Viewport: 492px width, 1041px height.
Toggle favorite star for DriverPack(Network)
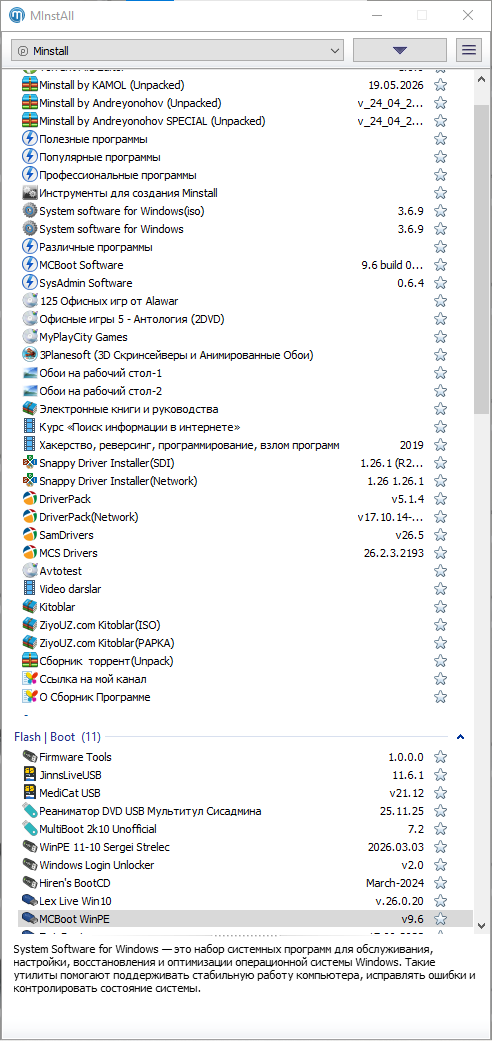coord(440,517)
